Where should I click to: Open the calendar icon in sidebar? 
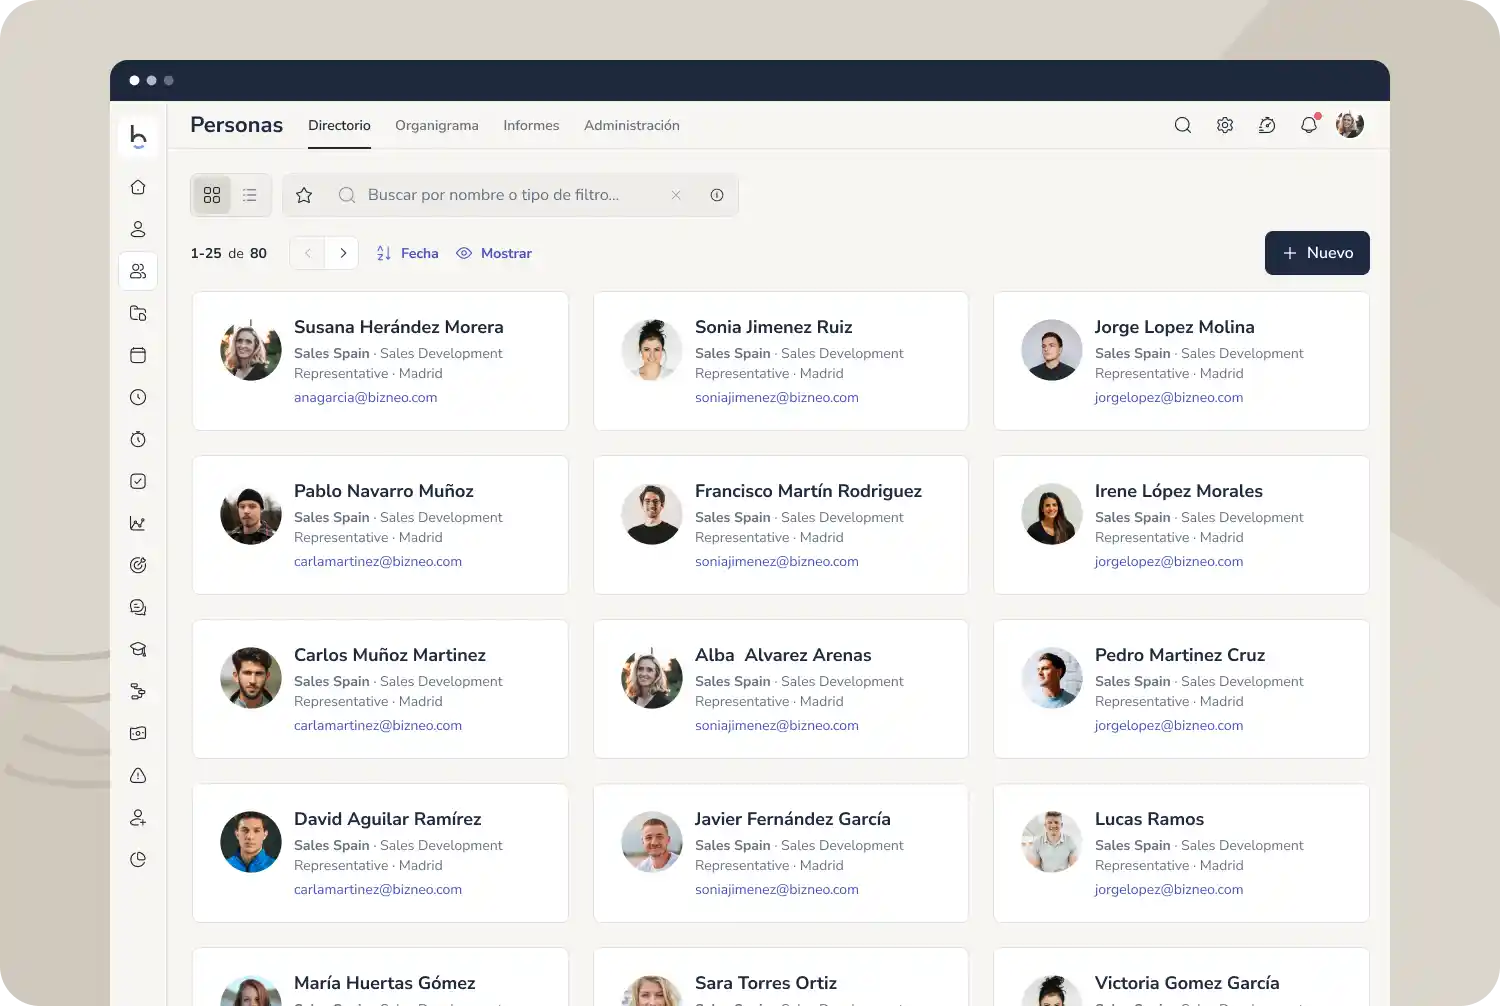click(x=138, y=355)
